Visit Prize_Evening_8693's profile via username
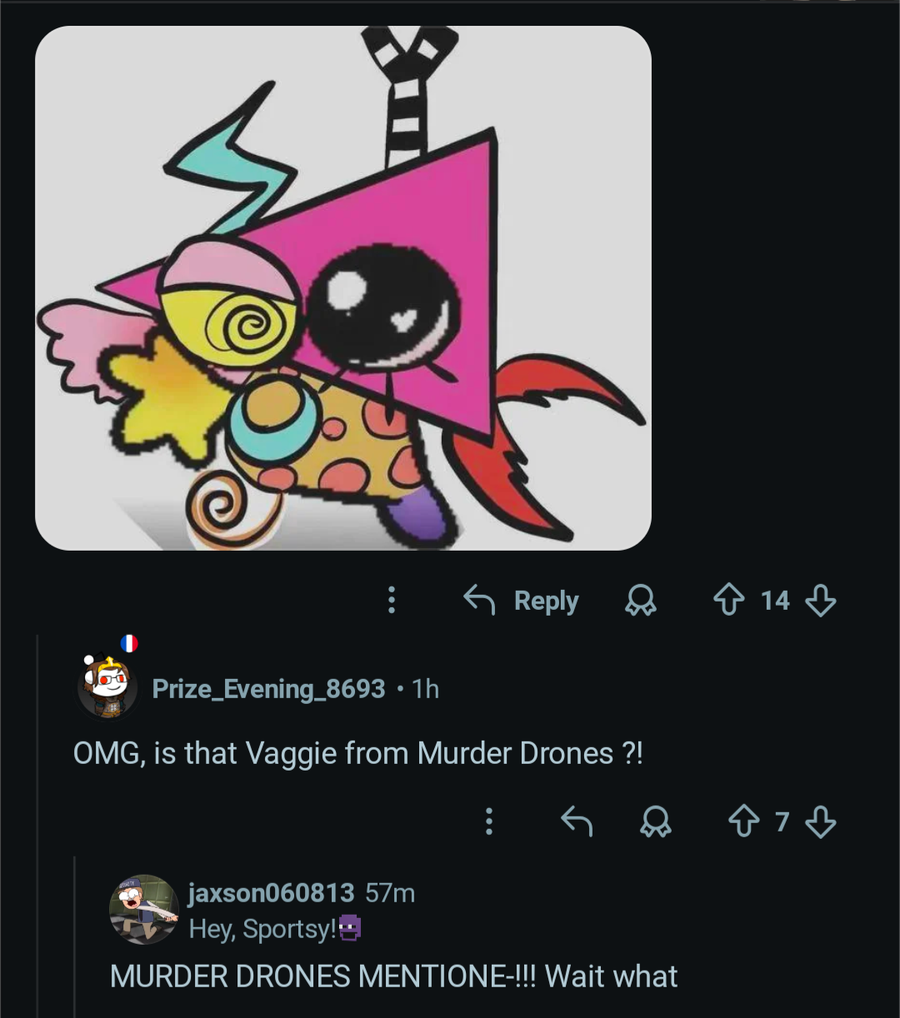 tap(268, 689)
